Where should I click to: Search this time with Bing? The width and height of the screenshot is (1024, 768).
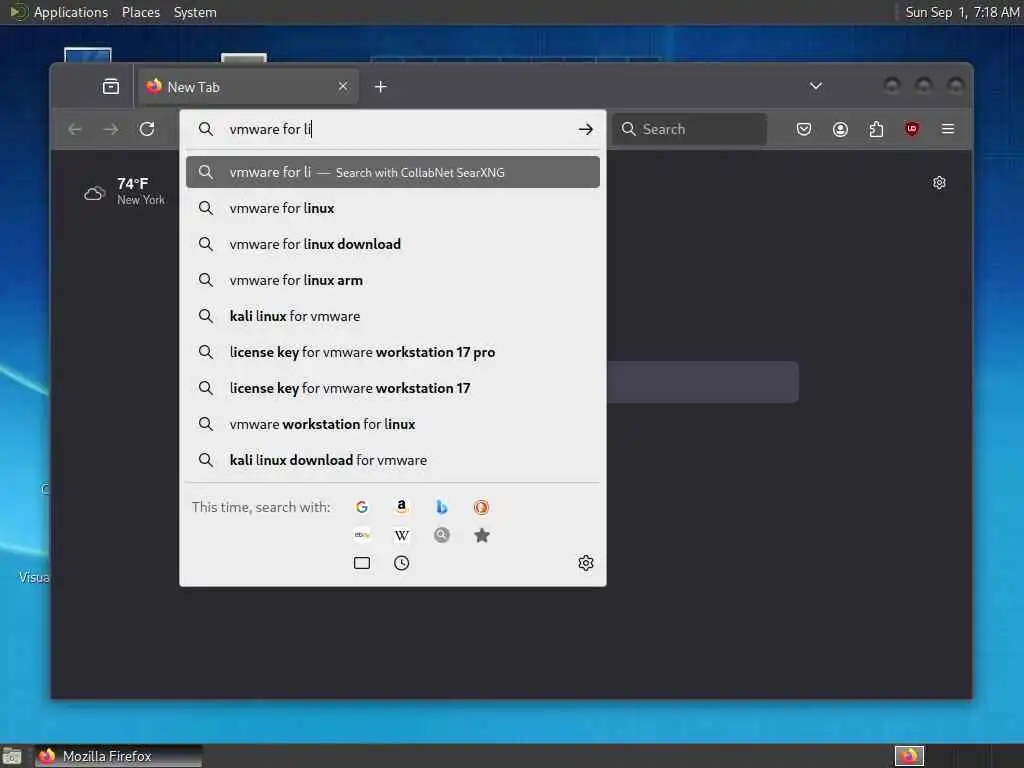pos(441,507)
